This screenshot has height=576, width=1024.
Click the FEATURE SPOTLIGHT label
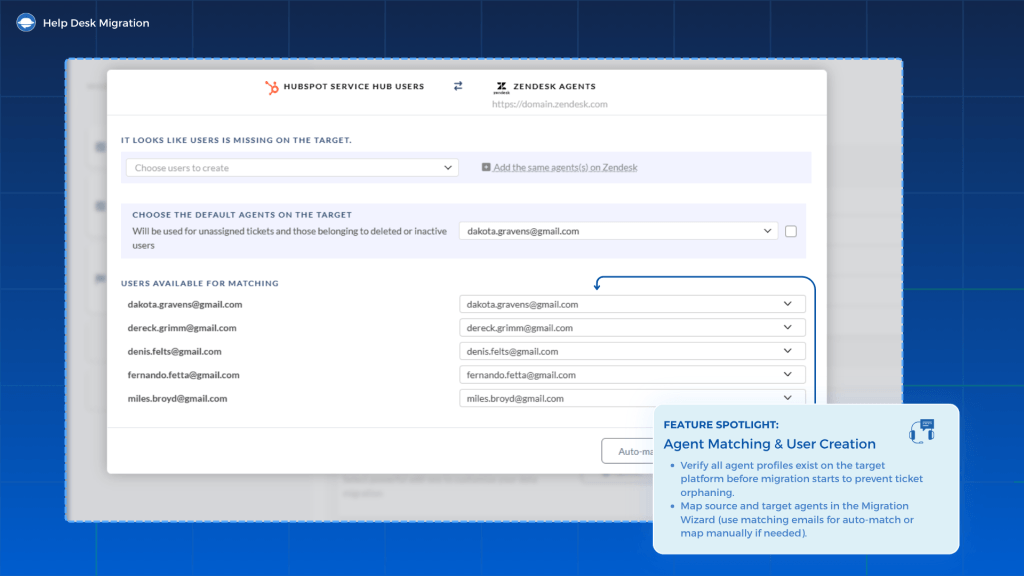(x=721, y=424)
